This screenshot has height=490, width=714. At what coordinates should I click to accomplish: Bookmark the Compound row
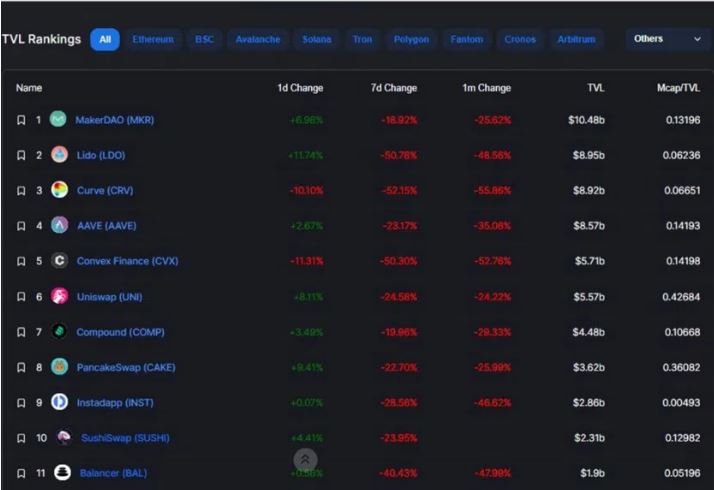click(x=21, y=332)
